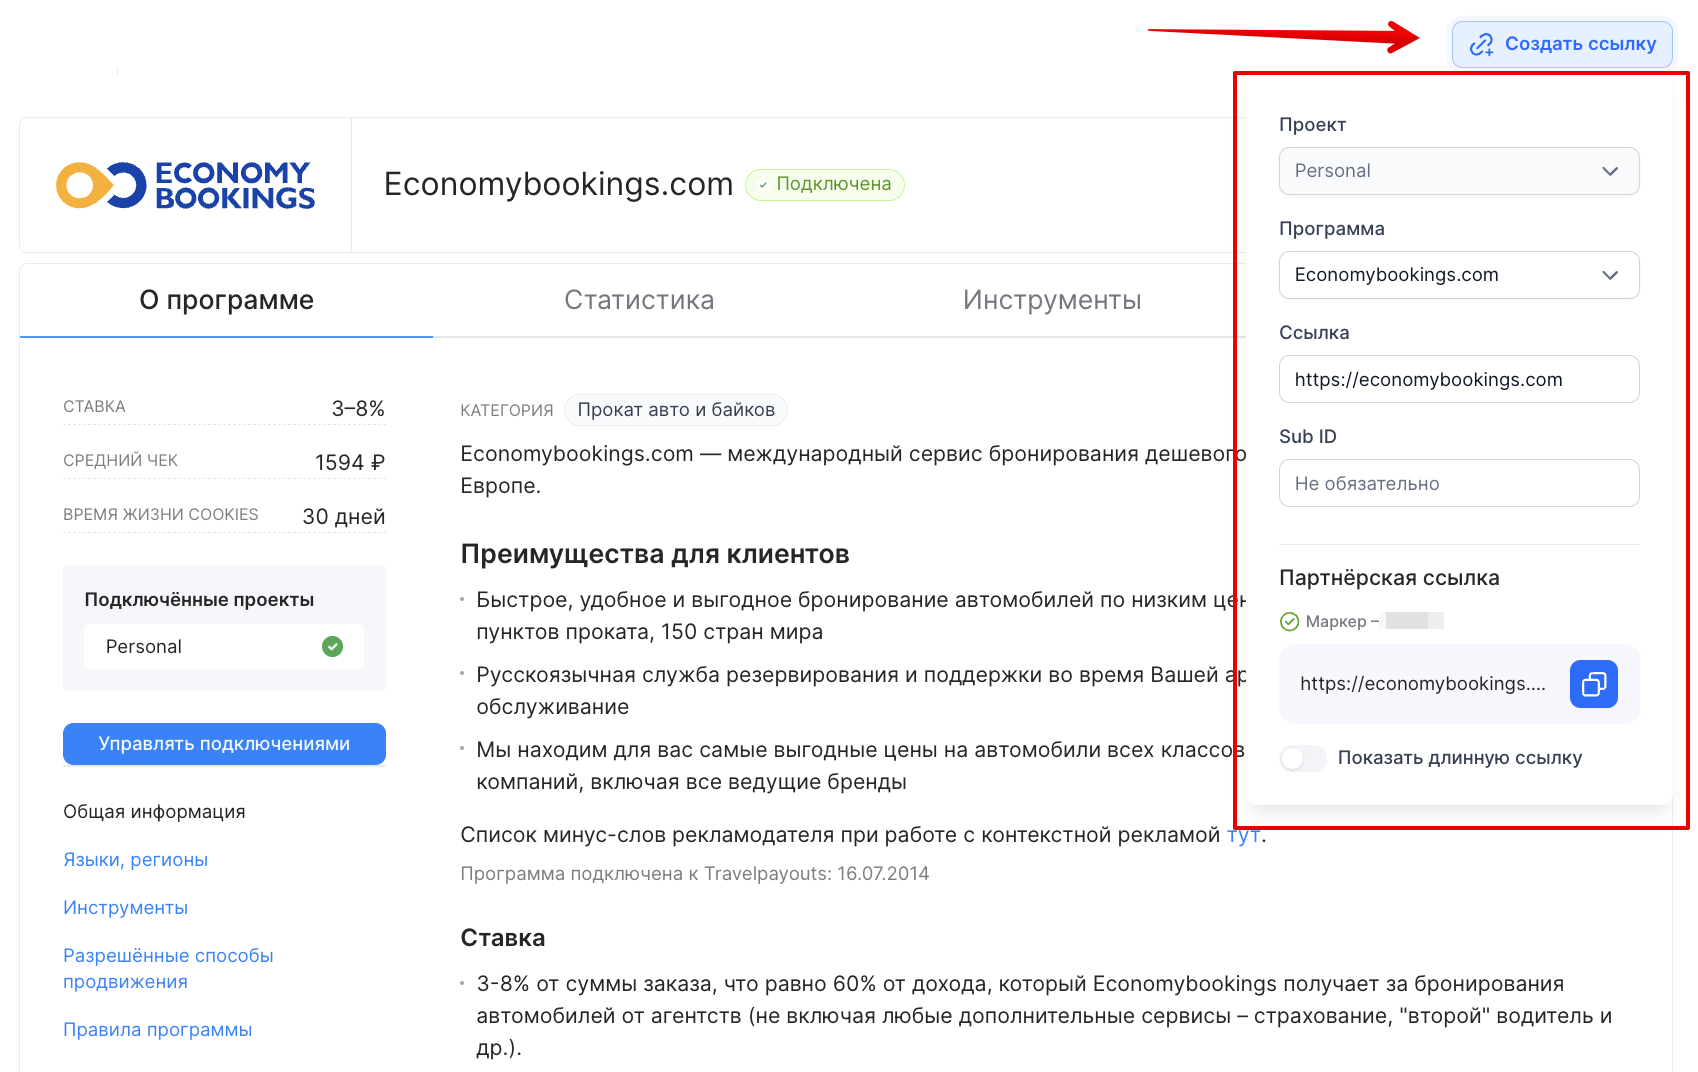Click the green check icon beside the Personal project
This screenshot has width=1698, height=1072.
333,647
